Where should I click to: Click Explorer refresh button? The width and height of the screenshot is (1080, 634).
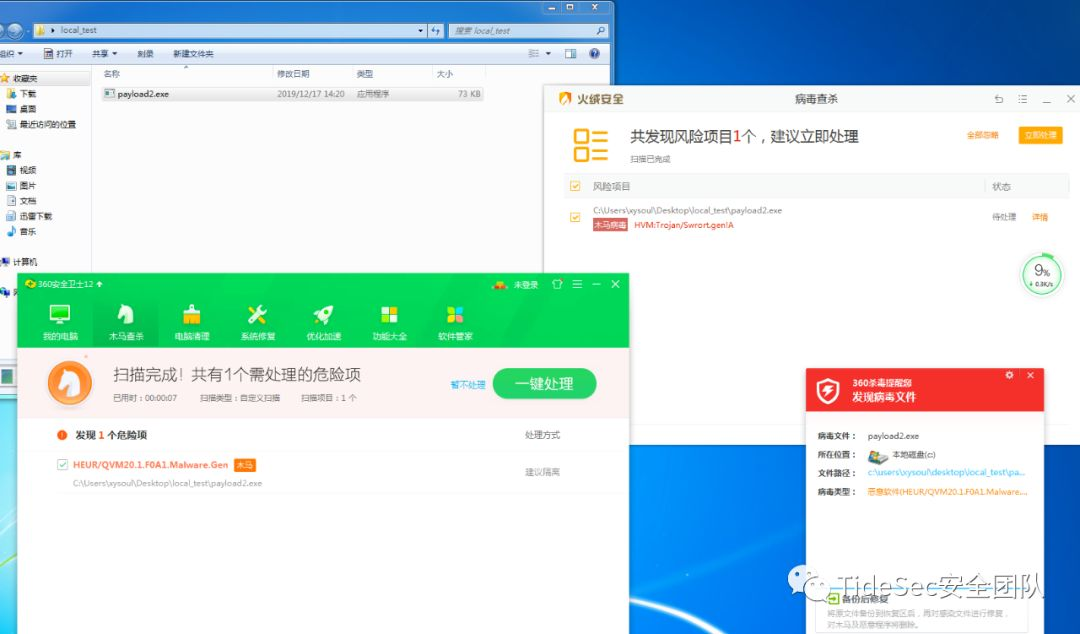pyautogui.click(x=435, y=30)
